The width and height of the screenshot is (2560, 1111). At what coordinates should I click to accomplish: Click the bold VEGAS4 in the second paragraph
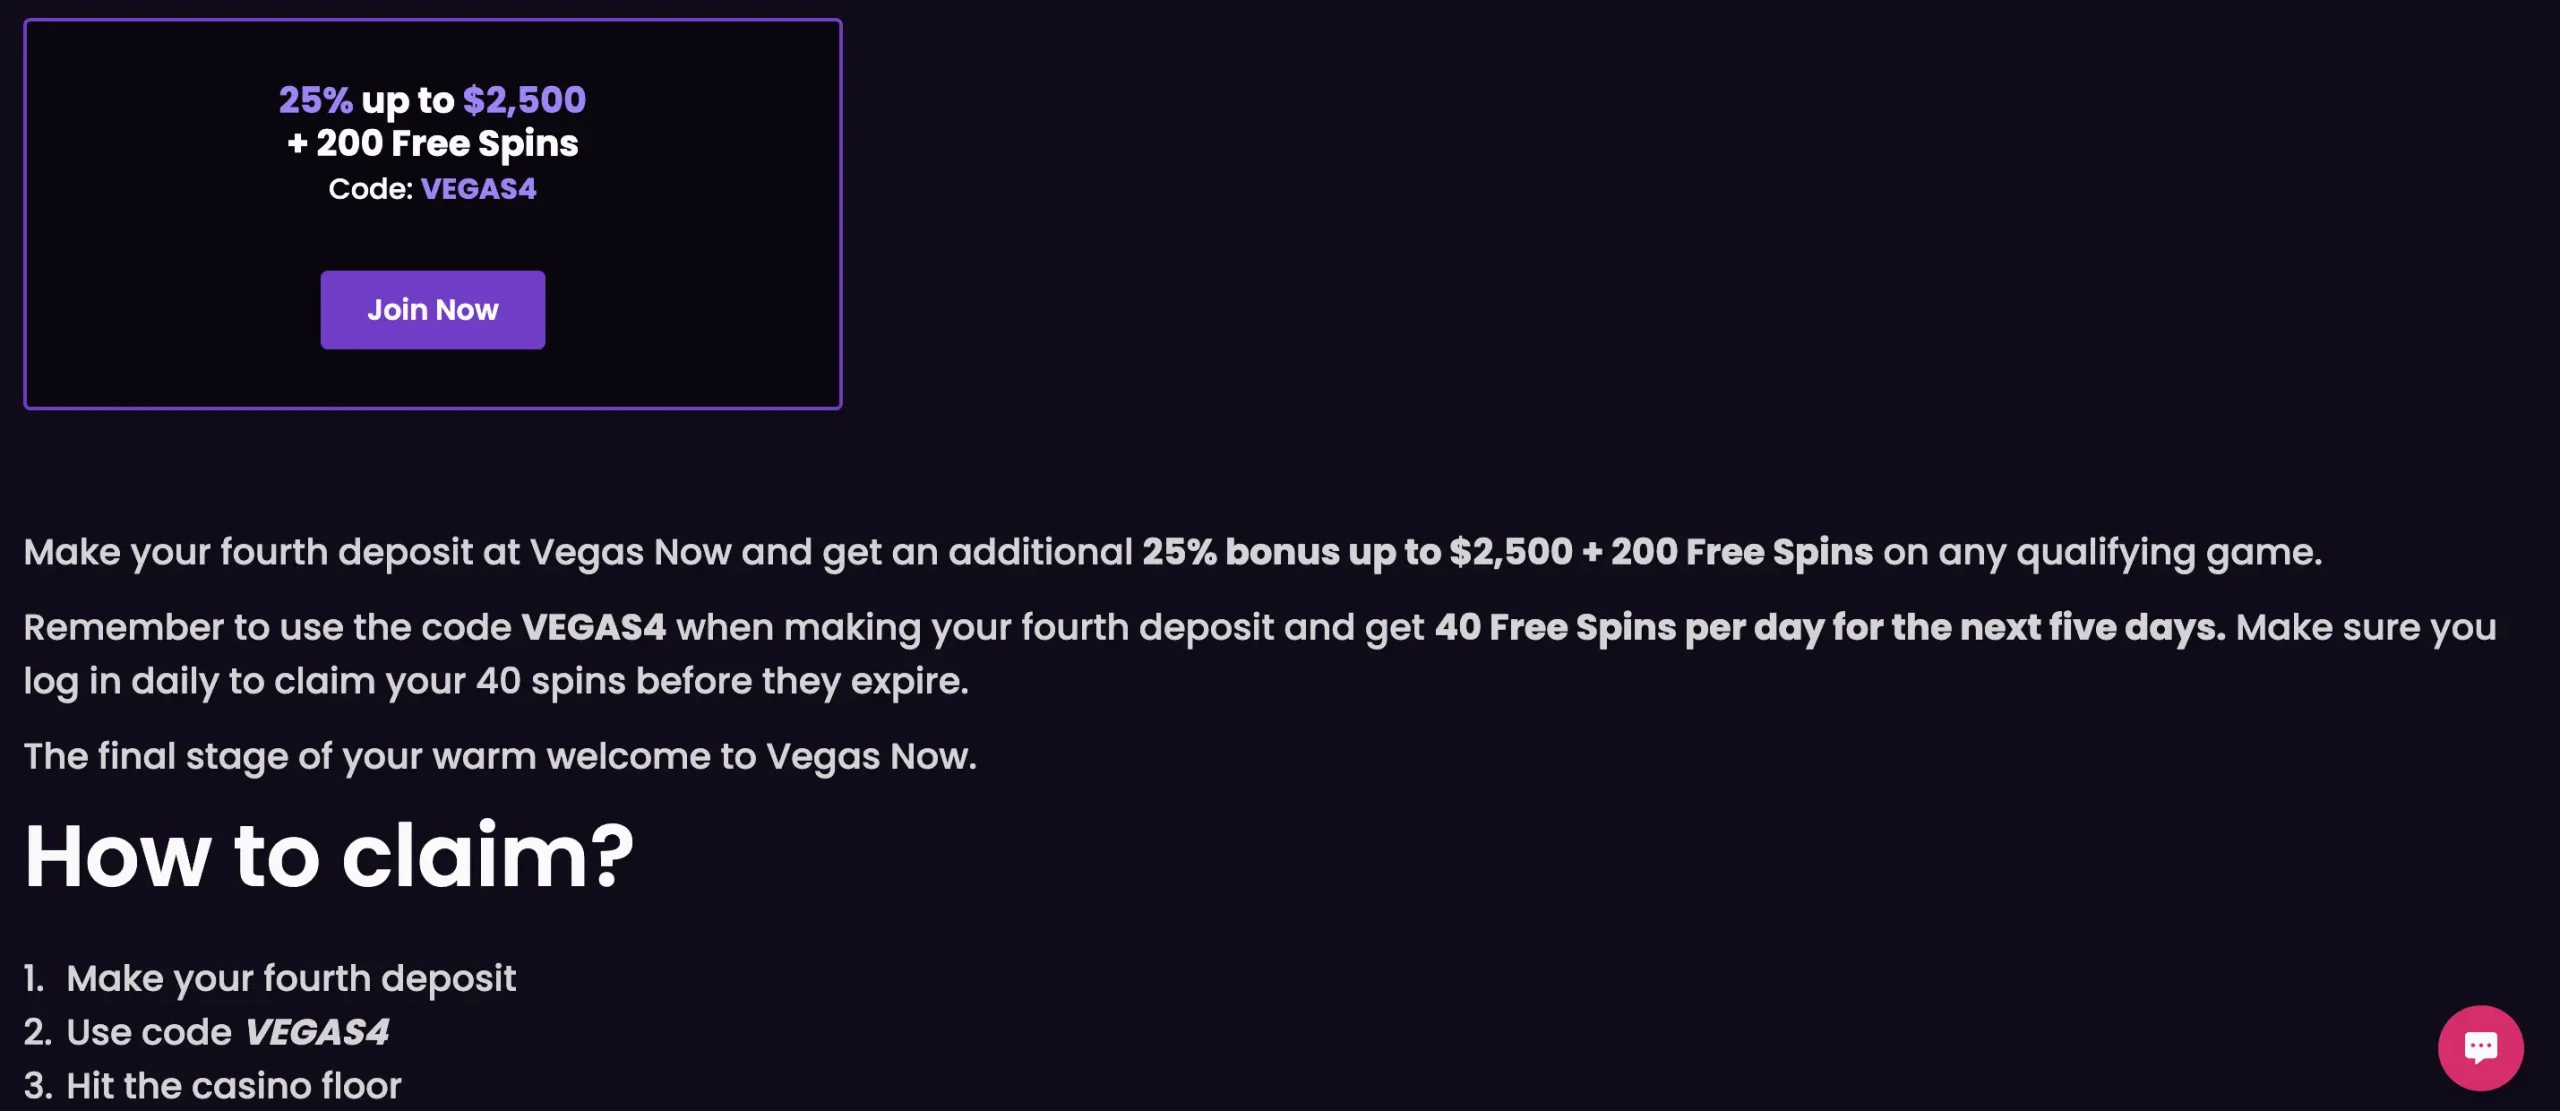(594, 626)
